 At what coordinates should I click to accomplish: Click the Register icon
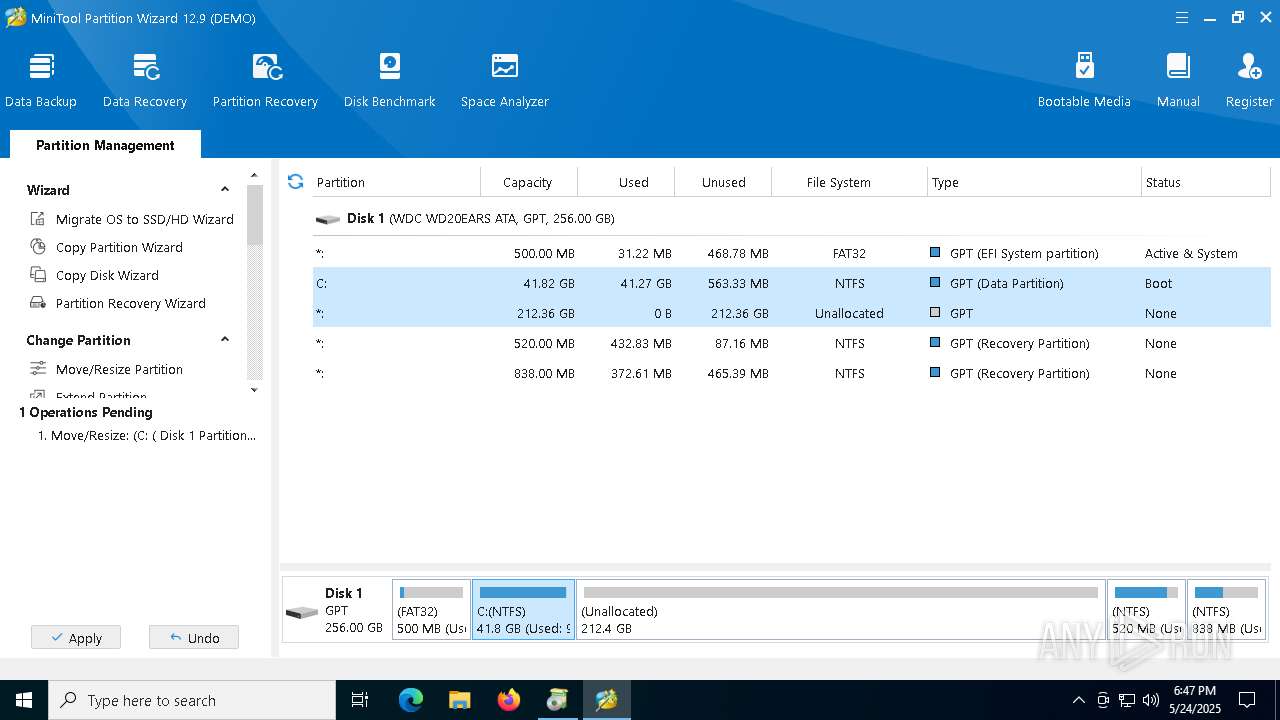[1250, 67]
